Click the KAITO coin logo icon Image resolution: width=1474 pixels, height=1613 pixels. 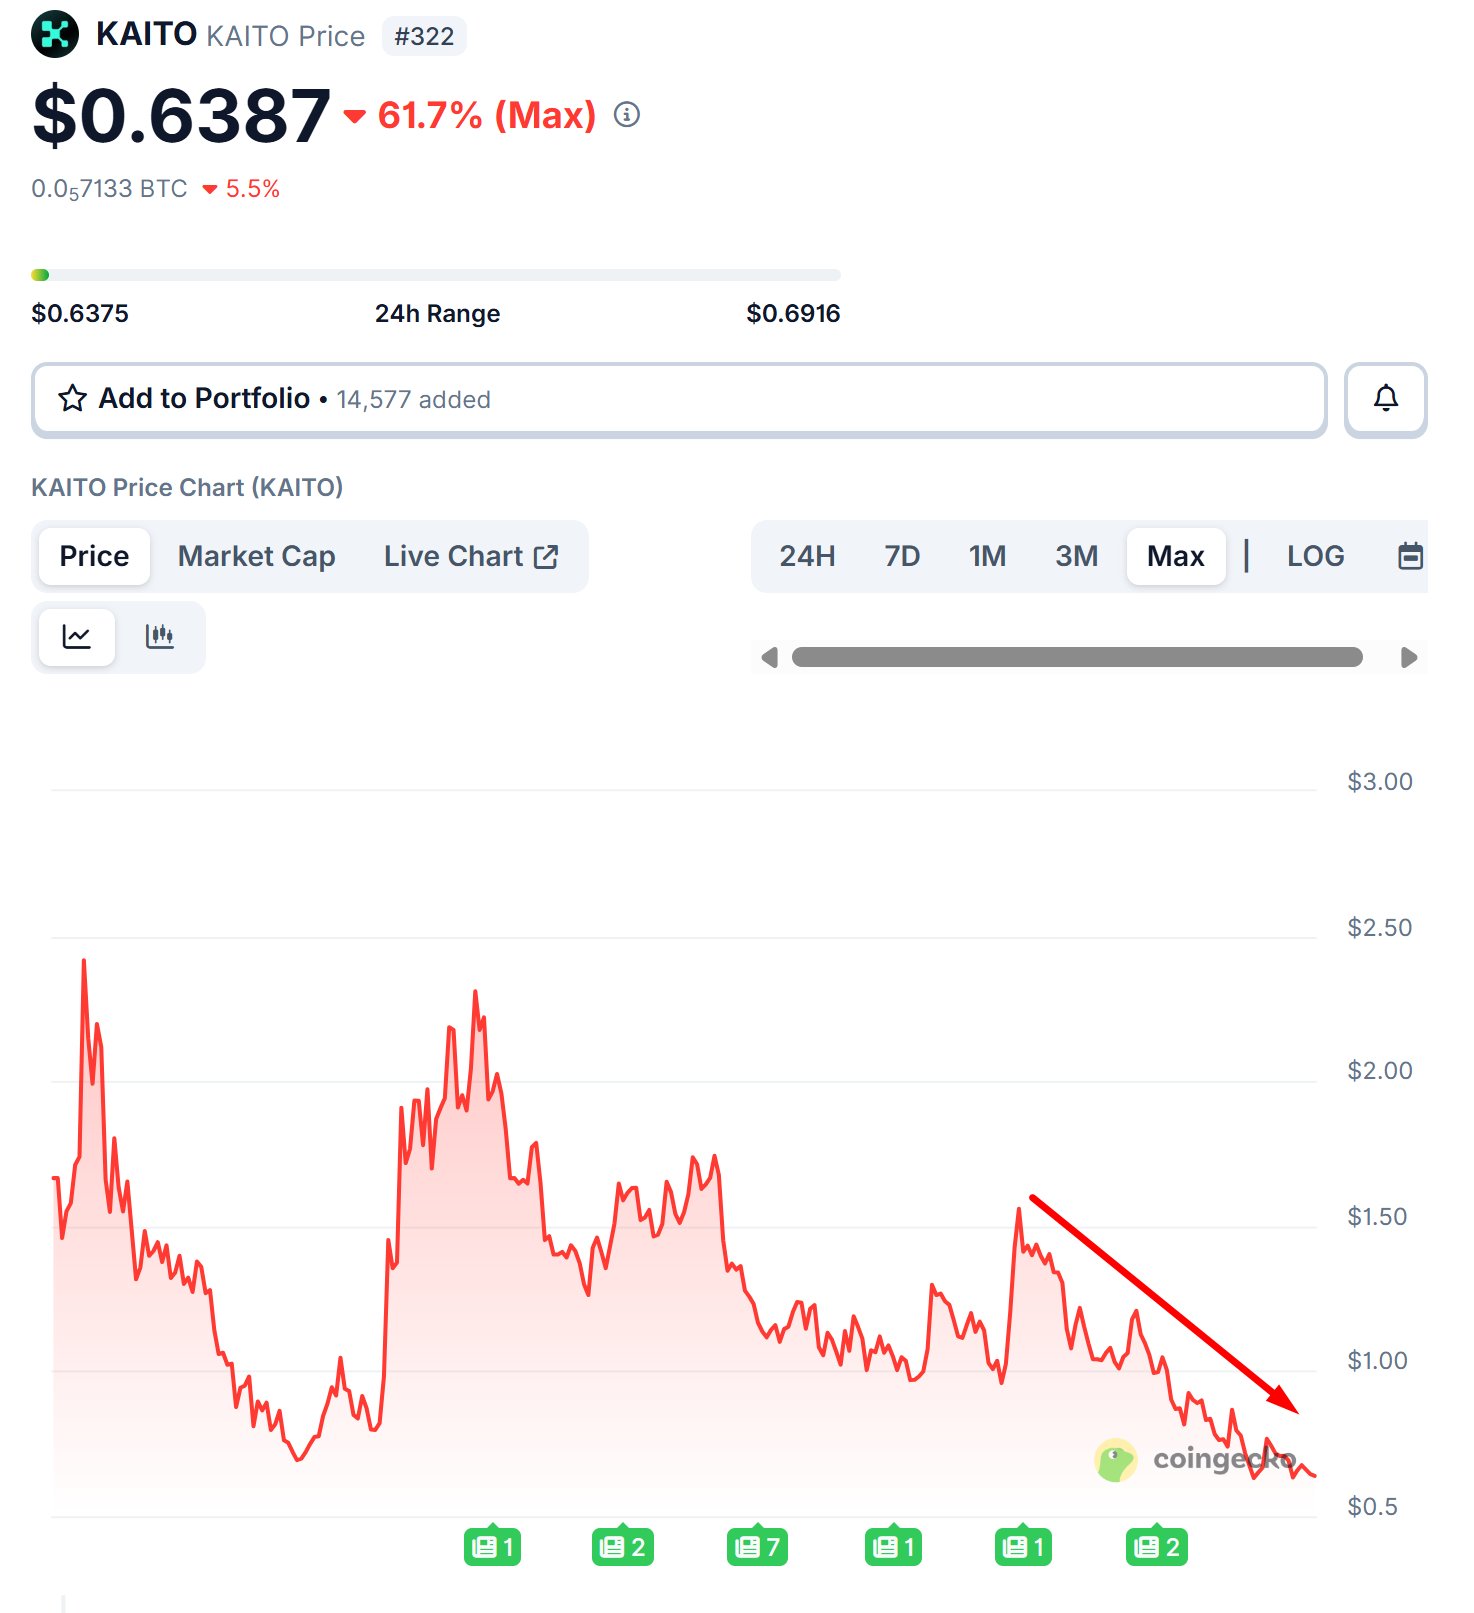click(x=55, y=34)
